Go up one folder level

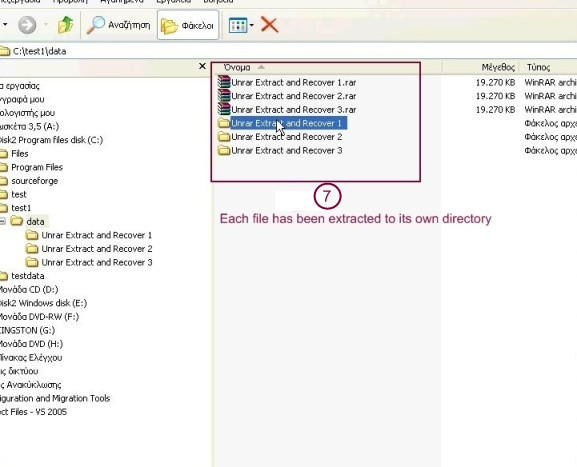pyautogui.click(x=66, y=25)
